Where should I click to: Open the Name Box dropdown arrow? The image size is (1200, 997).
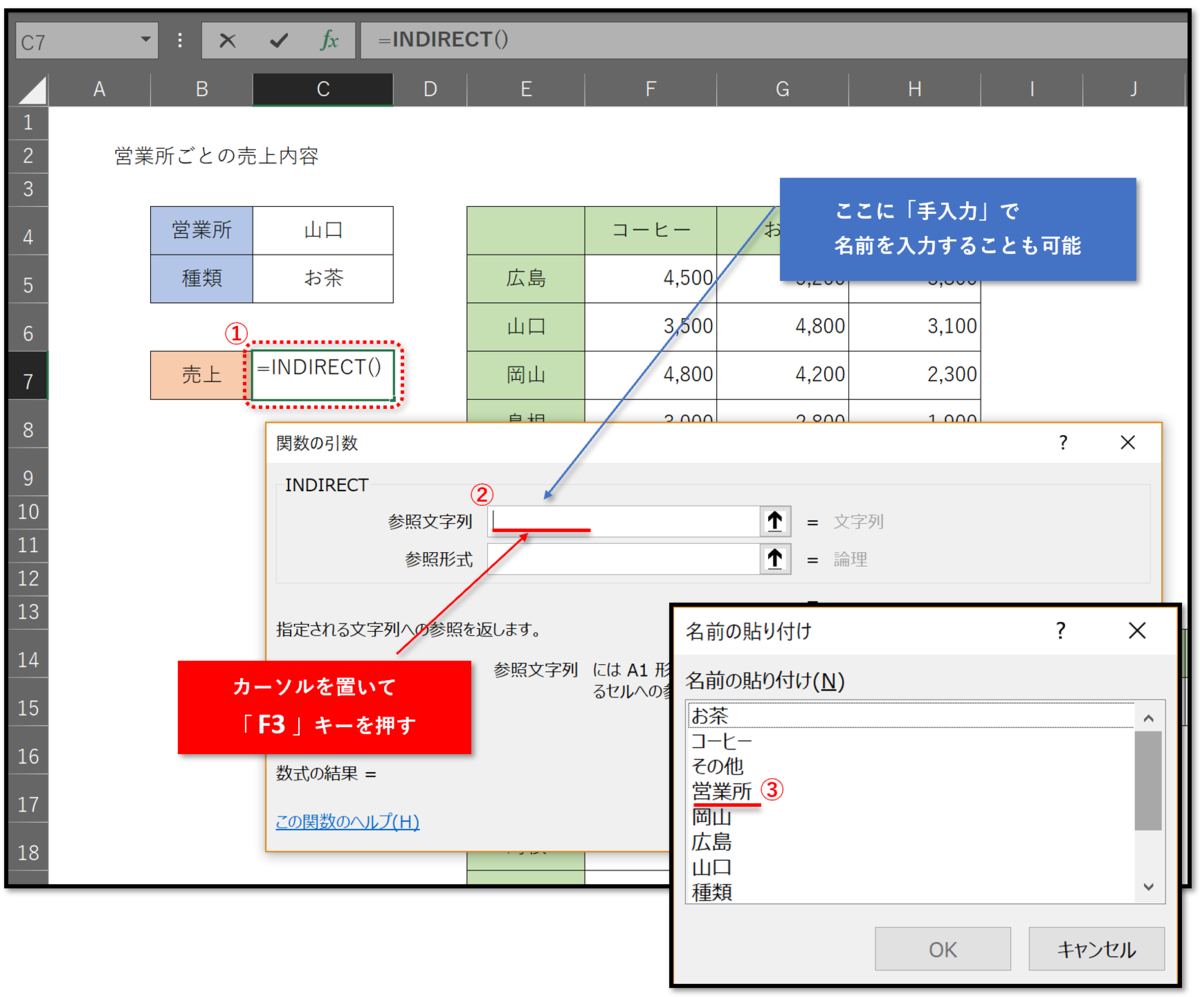pyautogui.click(x=148, y=40)
